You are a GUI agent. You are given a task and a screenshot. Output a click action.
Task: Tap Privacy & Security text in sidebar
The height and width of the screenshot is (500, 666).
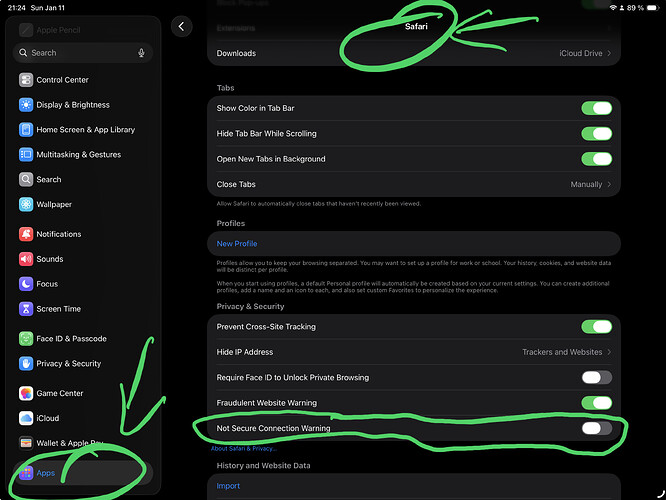click(x=69, y=364)
